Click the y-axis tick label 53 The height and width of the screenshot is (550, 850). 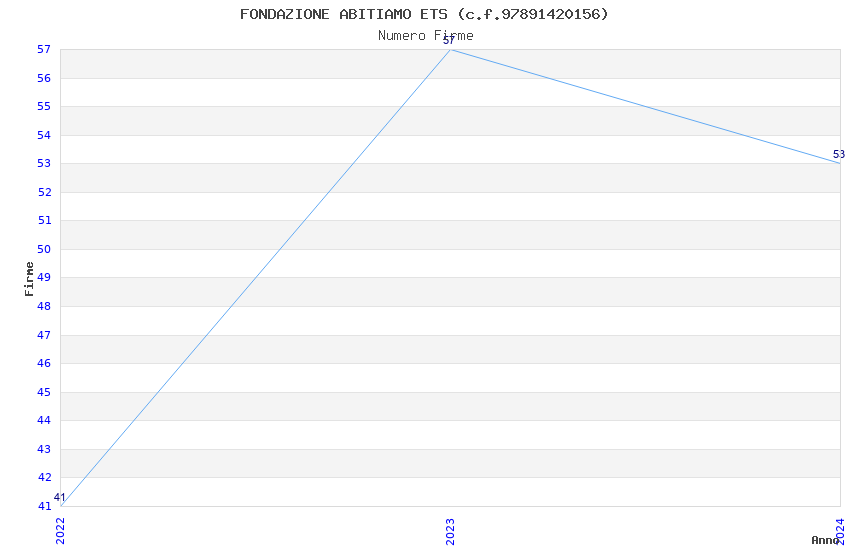tap(44, 164)
